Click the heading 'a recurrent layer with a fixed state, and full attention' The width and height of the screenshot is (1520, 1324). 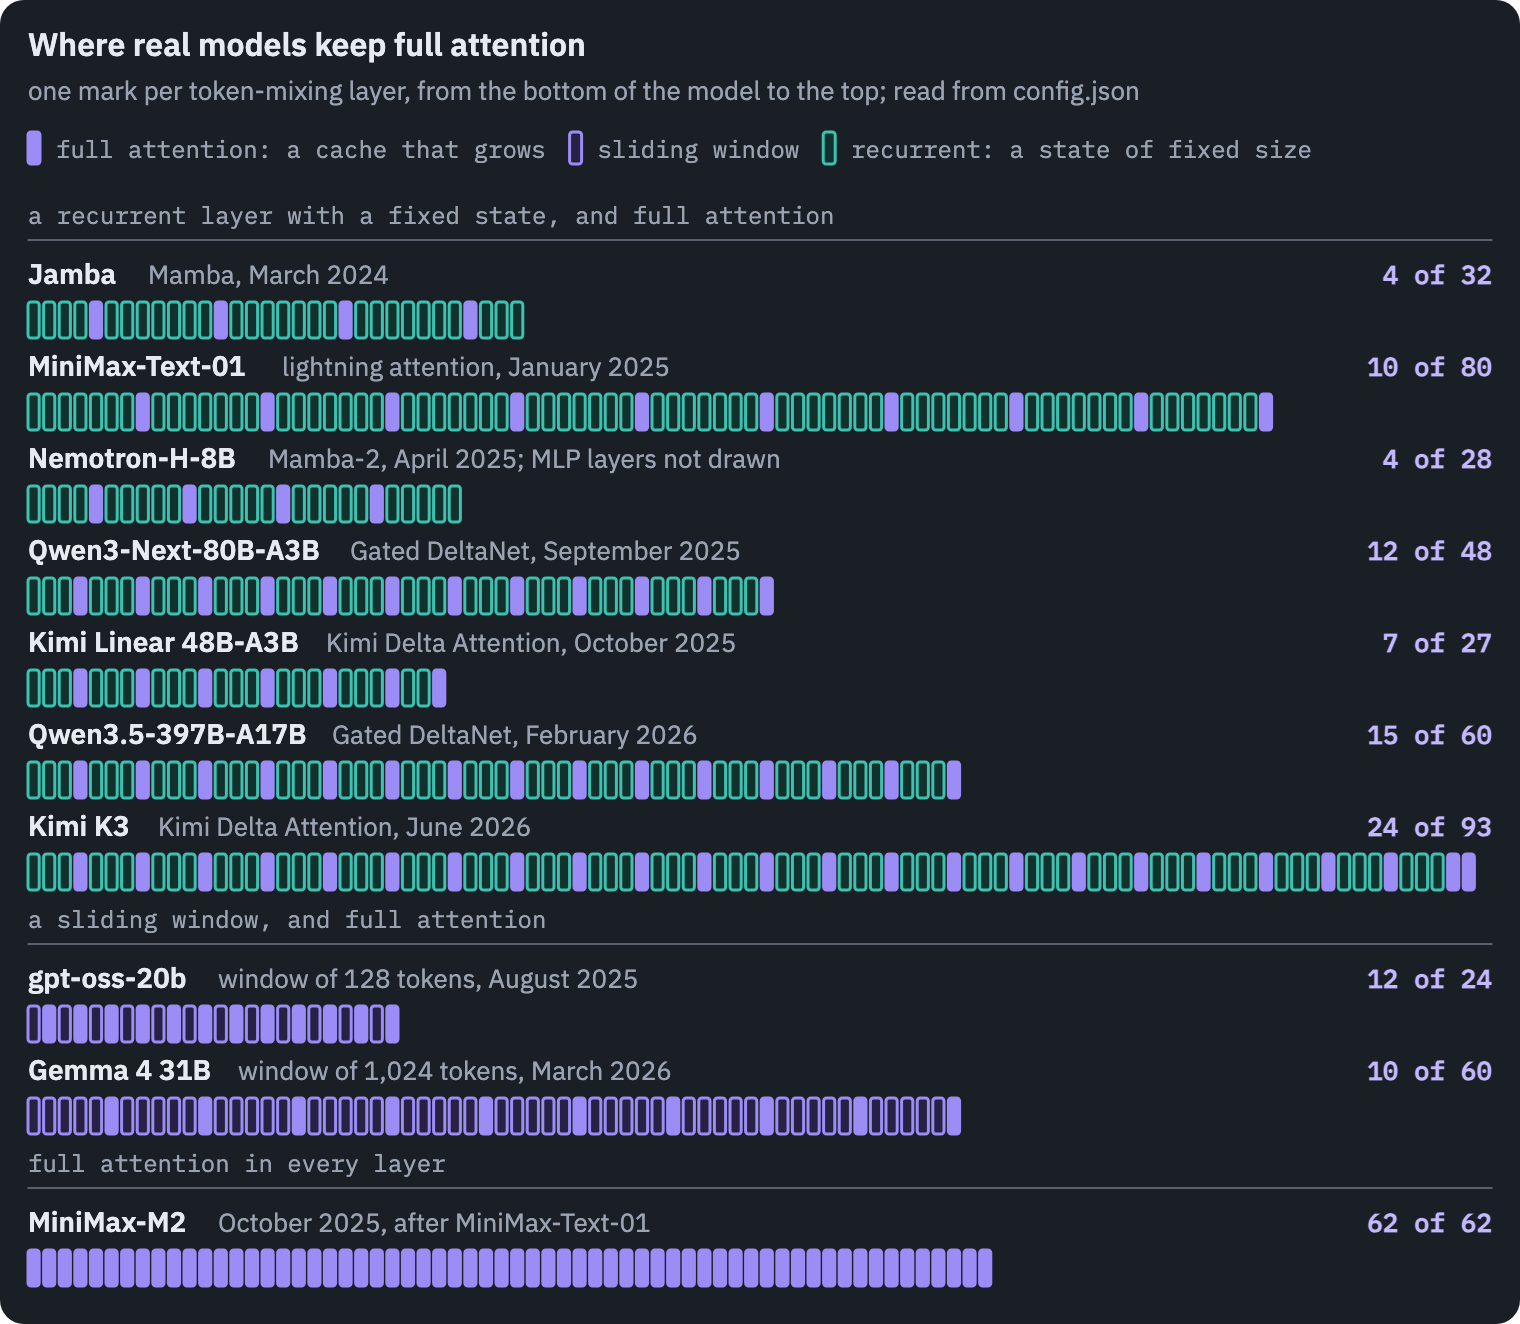click(430, 216)
